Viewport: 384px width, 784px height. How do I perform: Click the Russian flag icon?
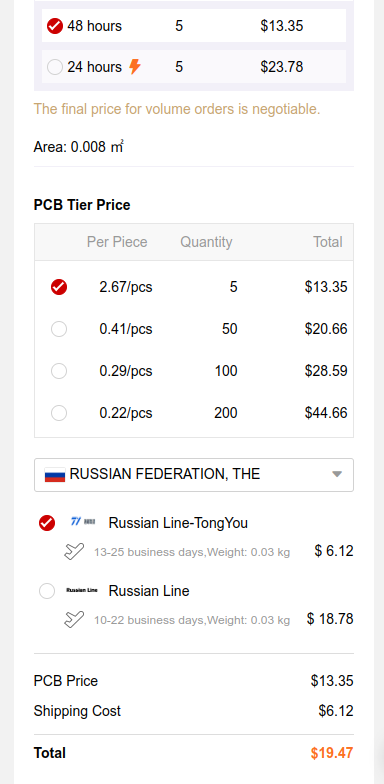click(55, 474)
